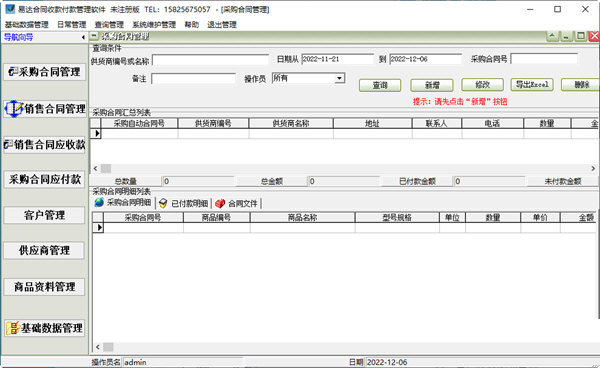Click detail list scrollbar left arrow
The image size is (600, 368).
[98, 347]
